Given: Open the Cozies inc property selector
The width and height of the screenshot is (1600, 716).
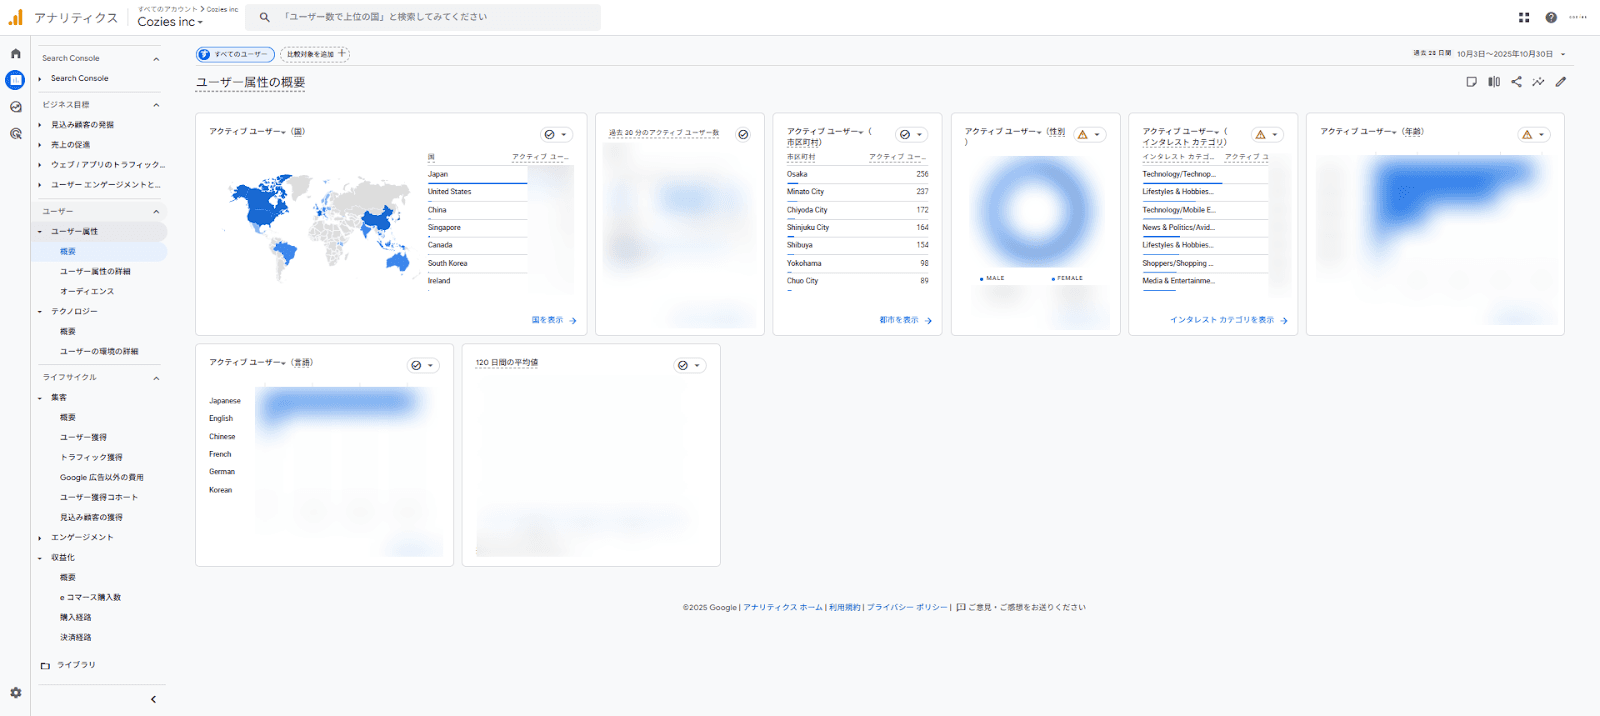Looking at the screenshot, I should coord(170,22).
